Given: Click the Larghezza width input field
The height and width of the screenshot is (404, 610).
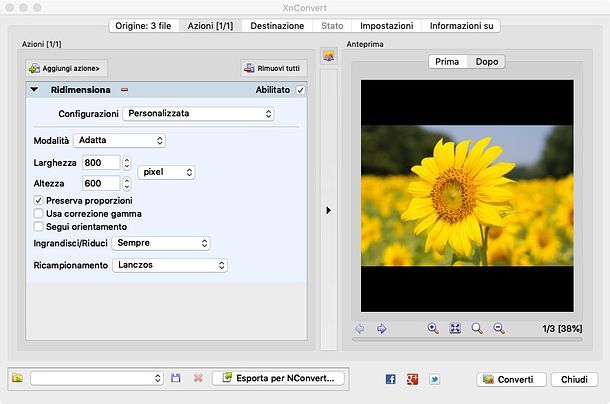Looking at the screenshot, I should 101,162.
